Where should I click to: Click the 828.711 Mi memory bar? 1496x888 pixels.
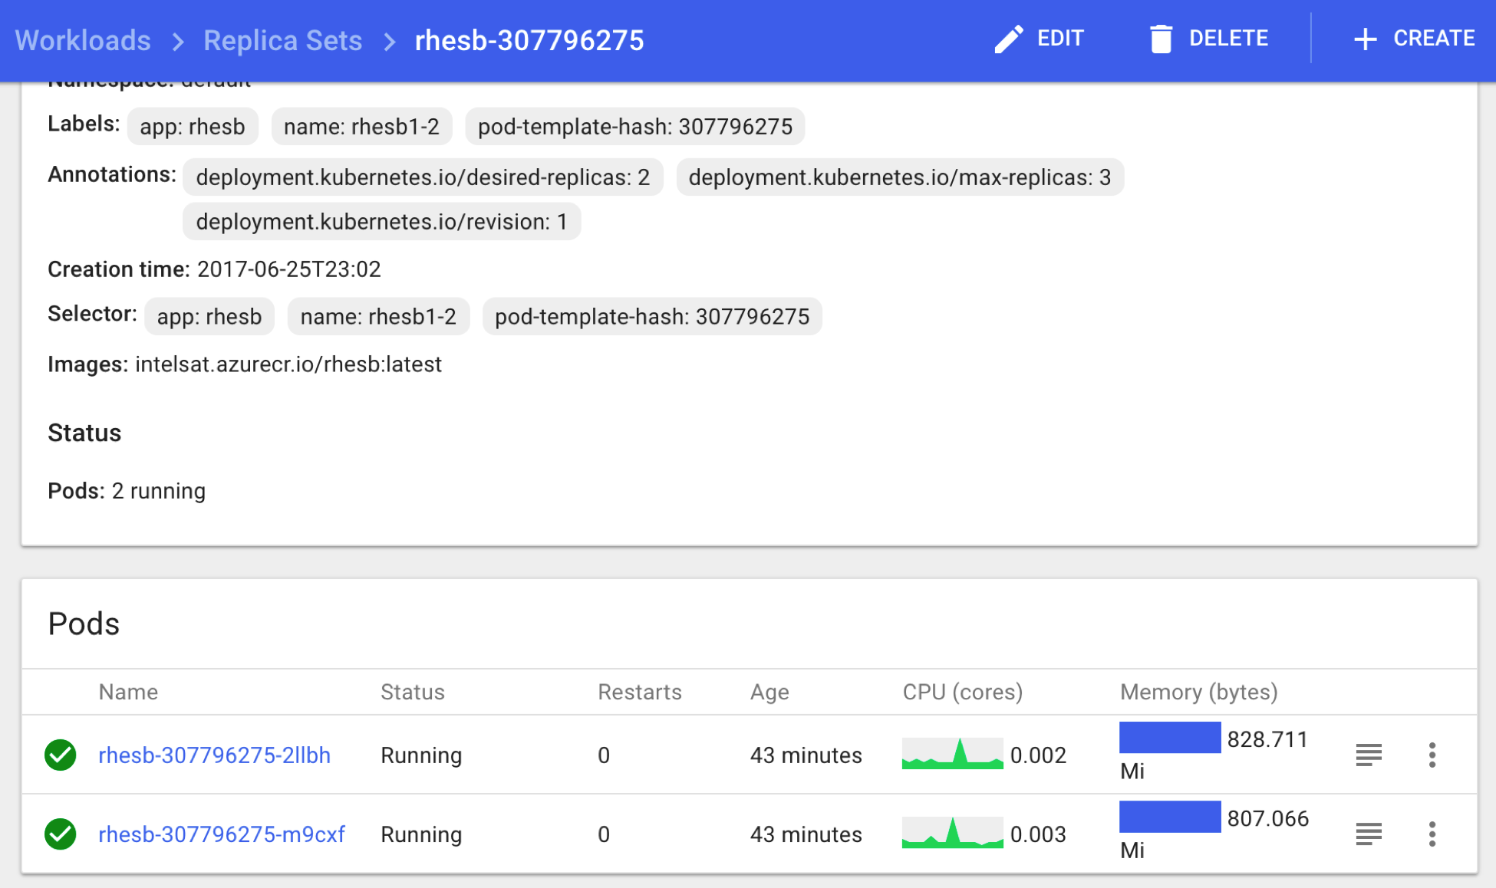(1169, 738)
